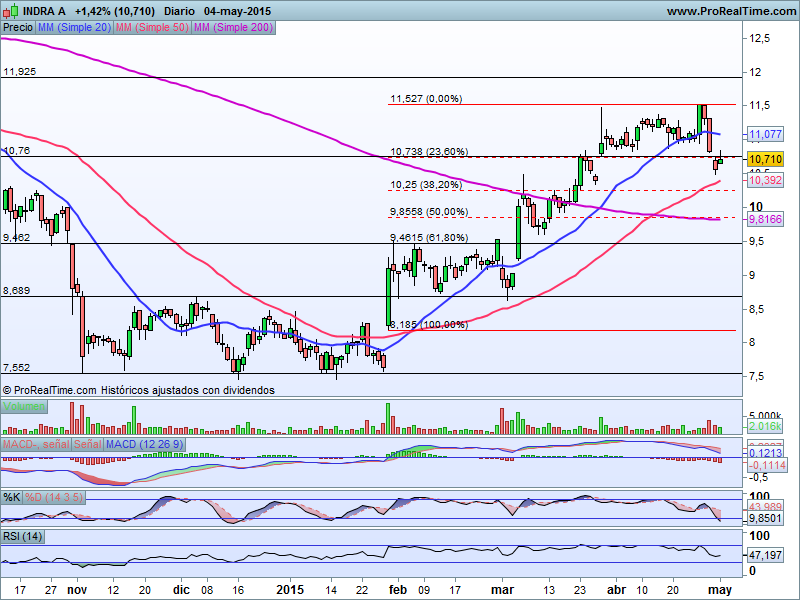Click the yellow 10,710 current price tag
The width and height of the screenshot is (800, 600).
(x=765, y=159)
